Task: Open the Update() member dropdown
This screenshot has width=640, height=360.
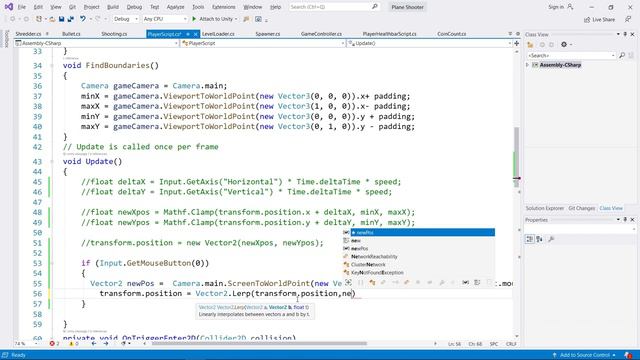Action: [429, 43]
